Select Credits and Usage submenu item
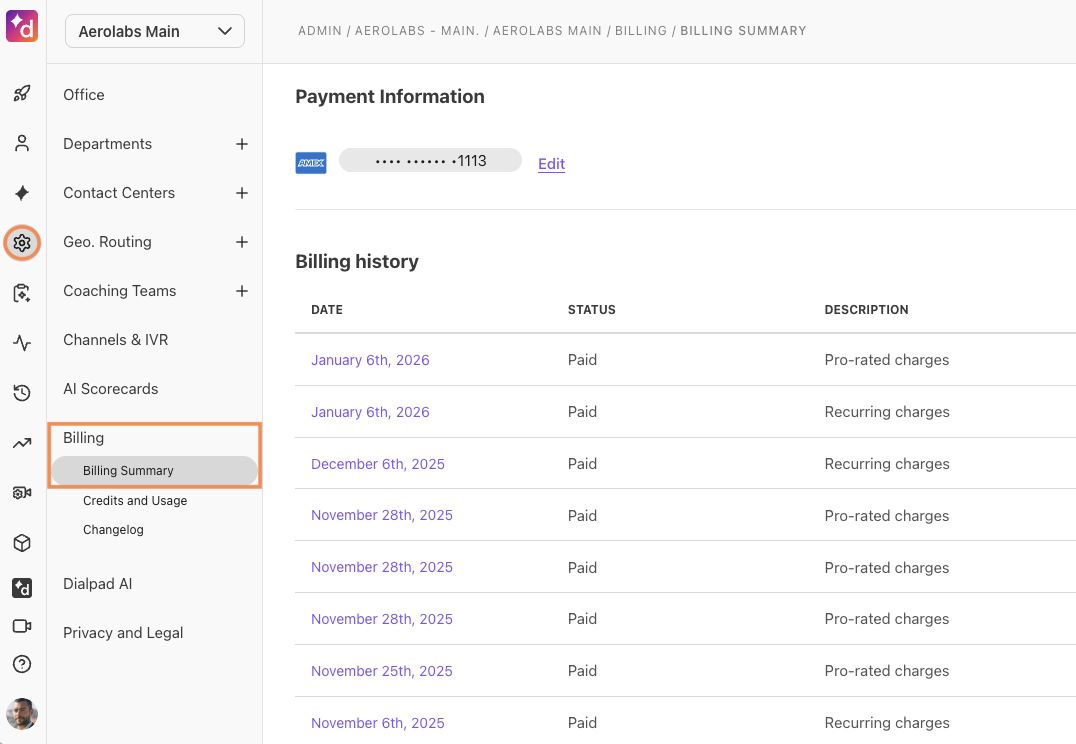1076x744 pixels. pos(135,501)
